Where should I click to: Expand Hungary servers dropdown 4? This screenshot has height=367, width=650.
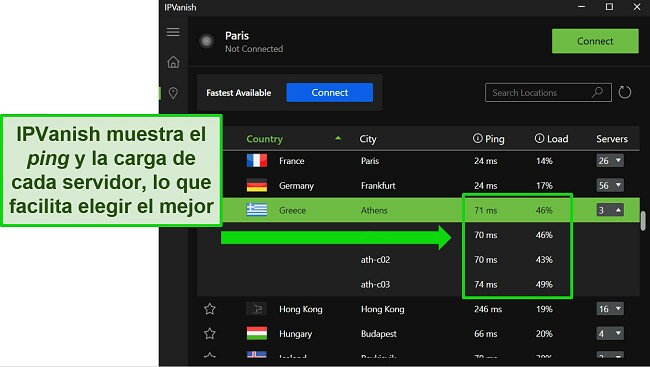pyautogui.click(x=610, y=333)
